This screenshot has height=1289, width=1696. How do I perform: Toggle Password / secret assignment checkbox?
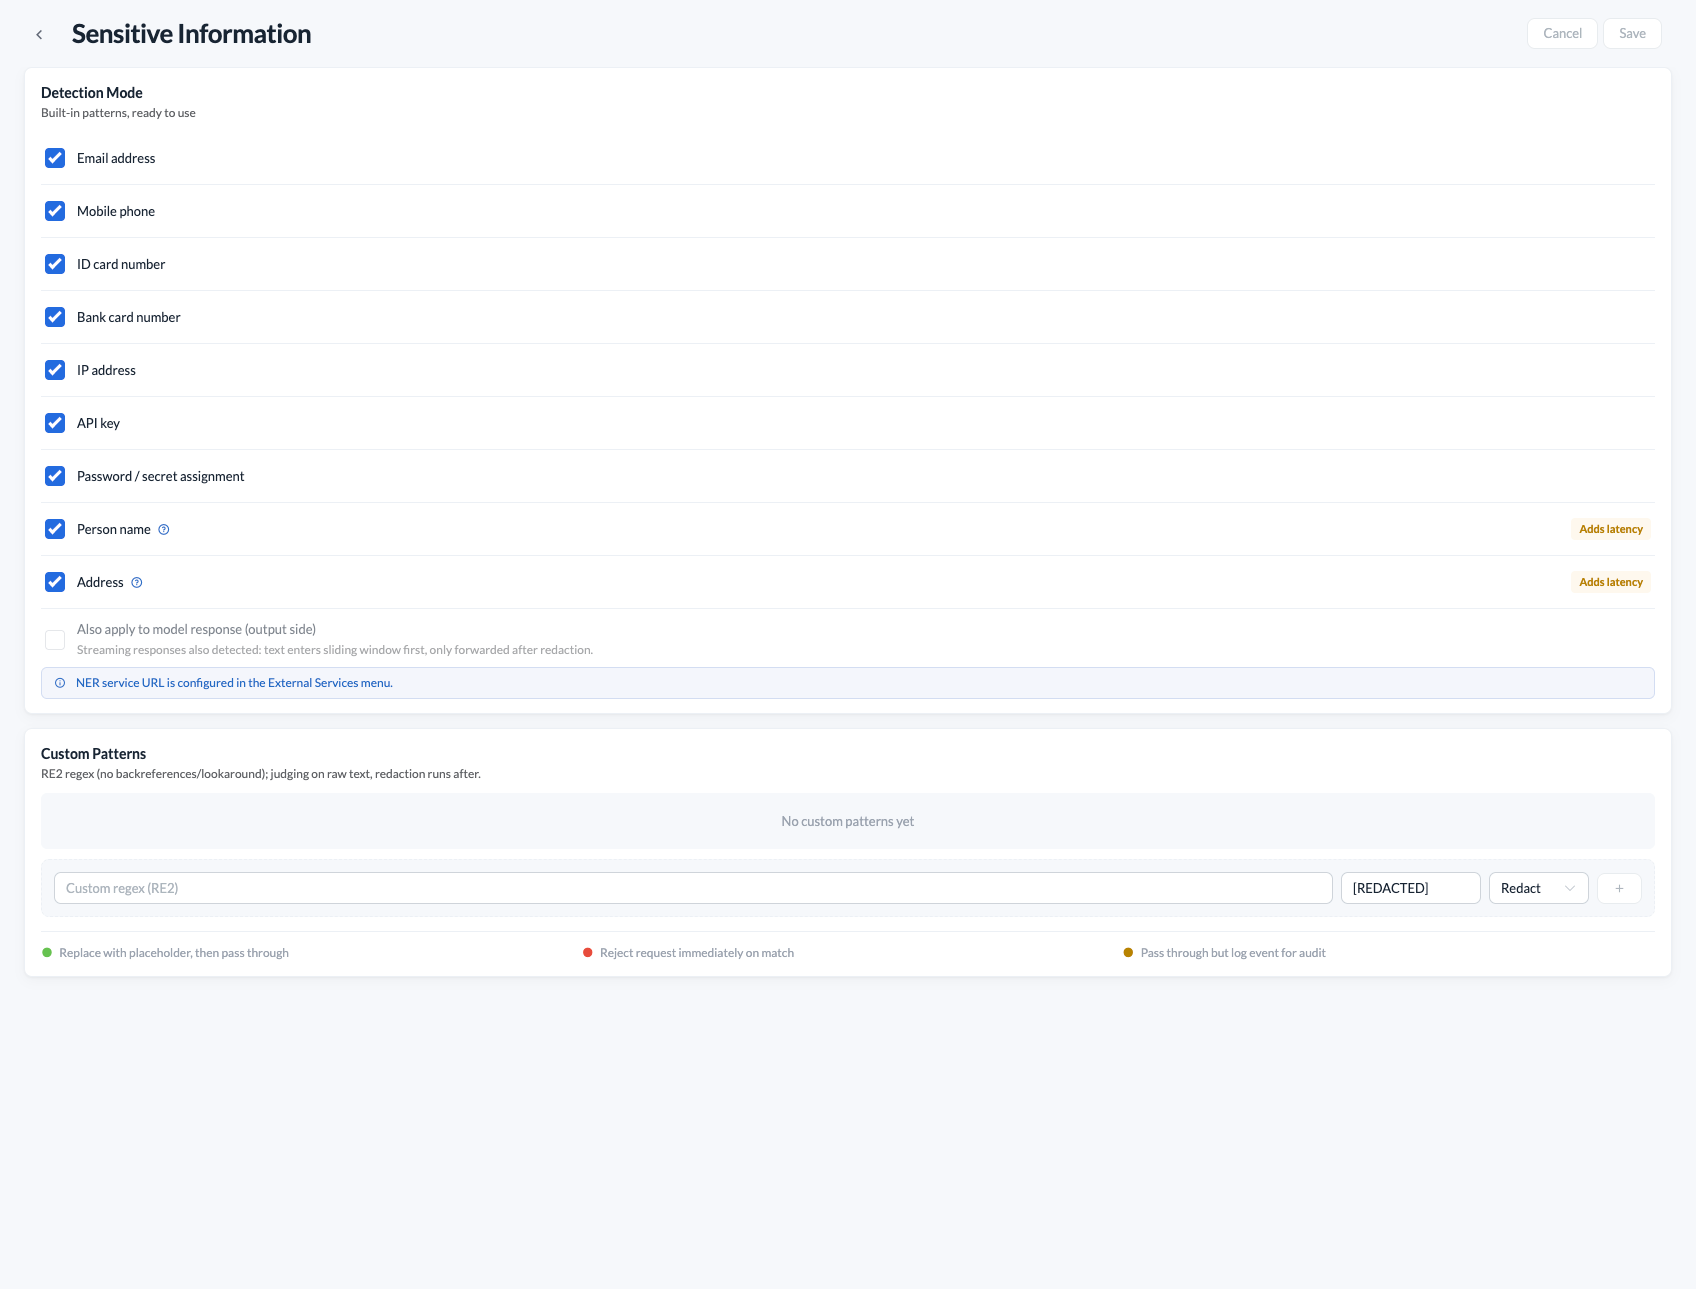click(55, 476)
